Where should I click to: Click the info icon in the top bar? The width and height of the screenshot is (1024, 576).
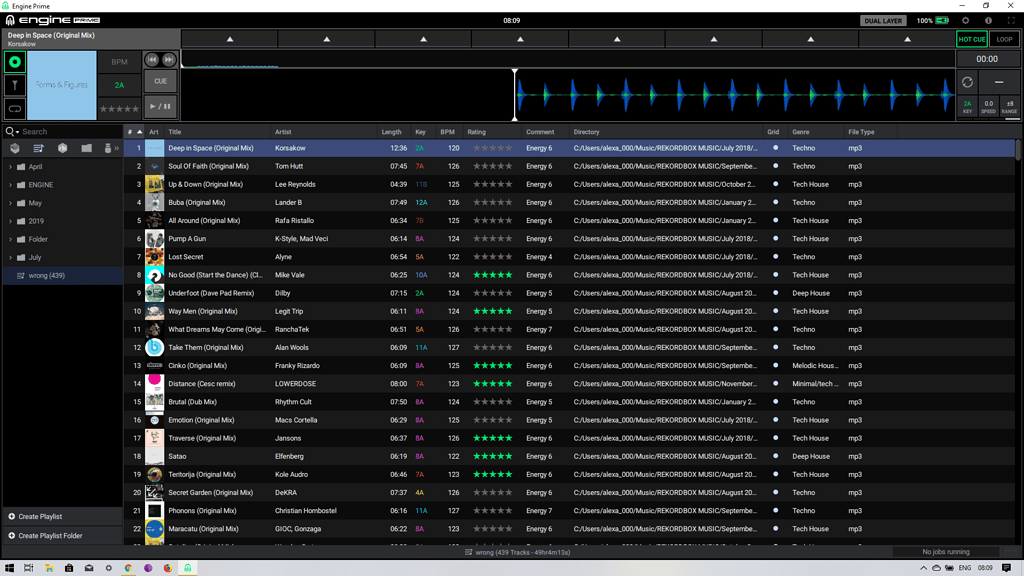[989, 21]
